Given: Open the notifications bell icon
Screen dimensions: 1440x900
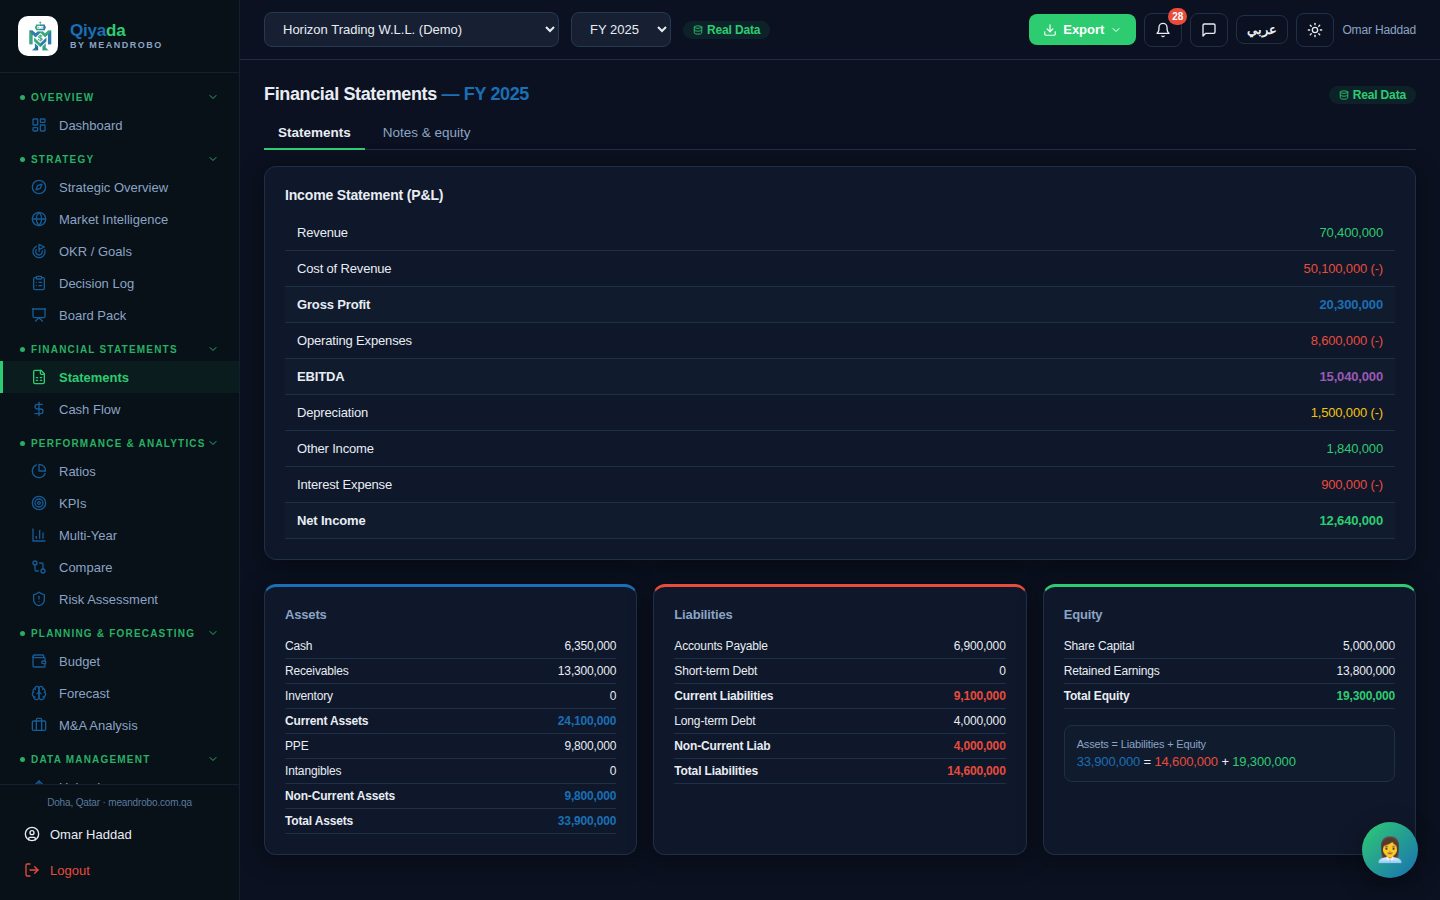Looking at the screenshot, I should coord(1162,30).
